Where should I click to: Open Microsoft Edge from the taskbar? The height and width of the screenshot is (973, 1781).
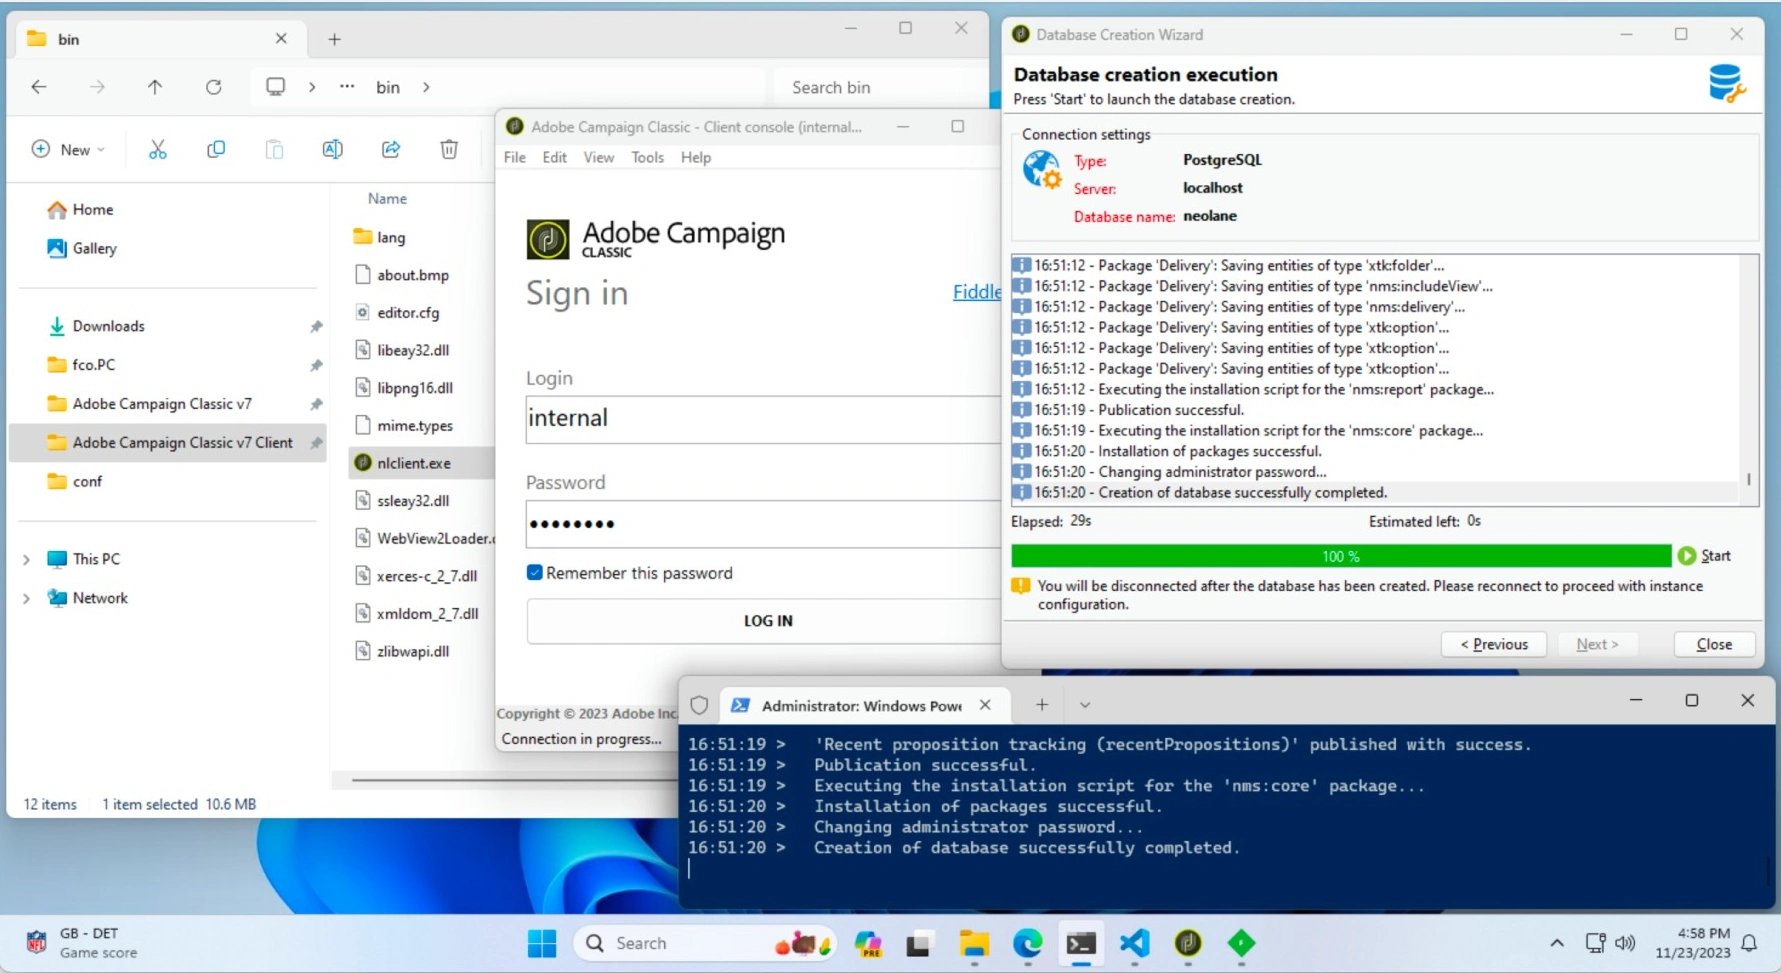coord(1027,943)
